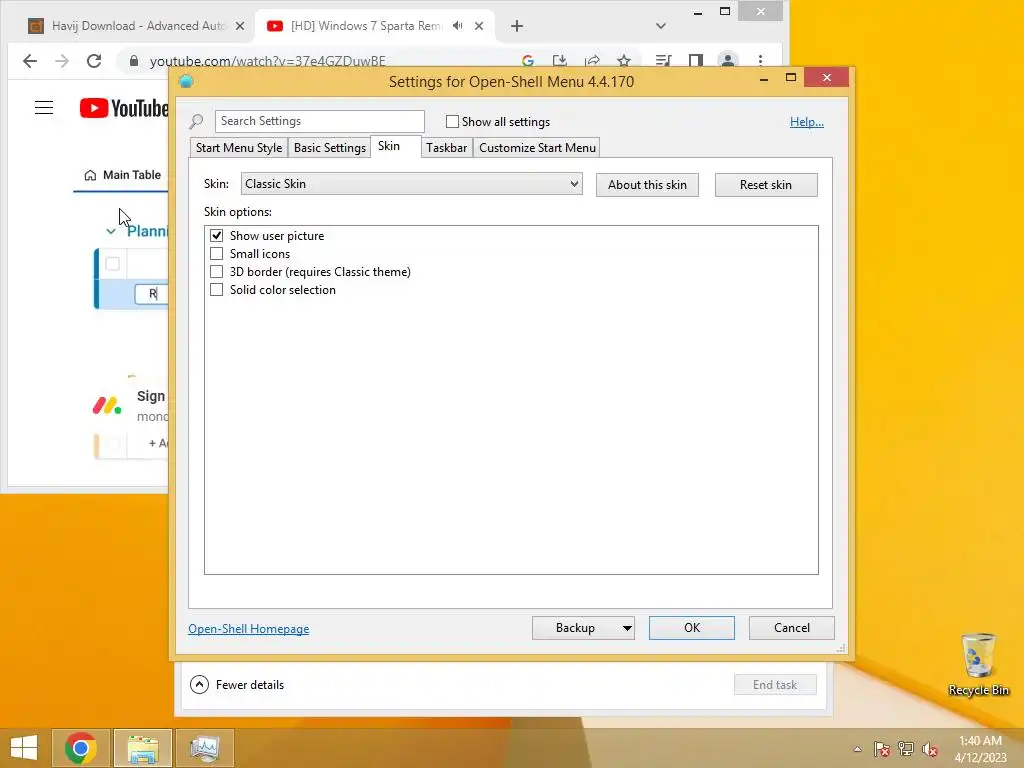The image size is (1024, 768).
Task: Open Chrome profile avatar
Action: [728, 60]
